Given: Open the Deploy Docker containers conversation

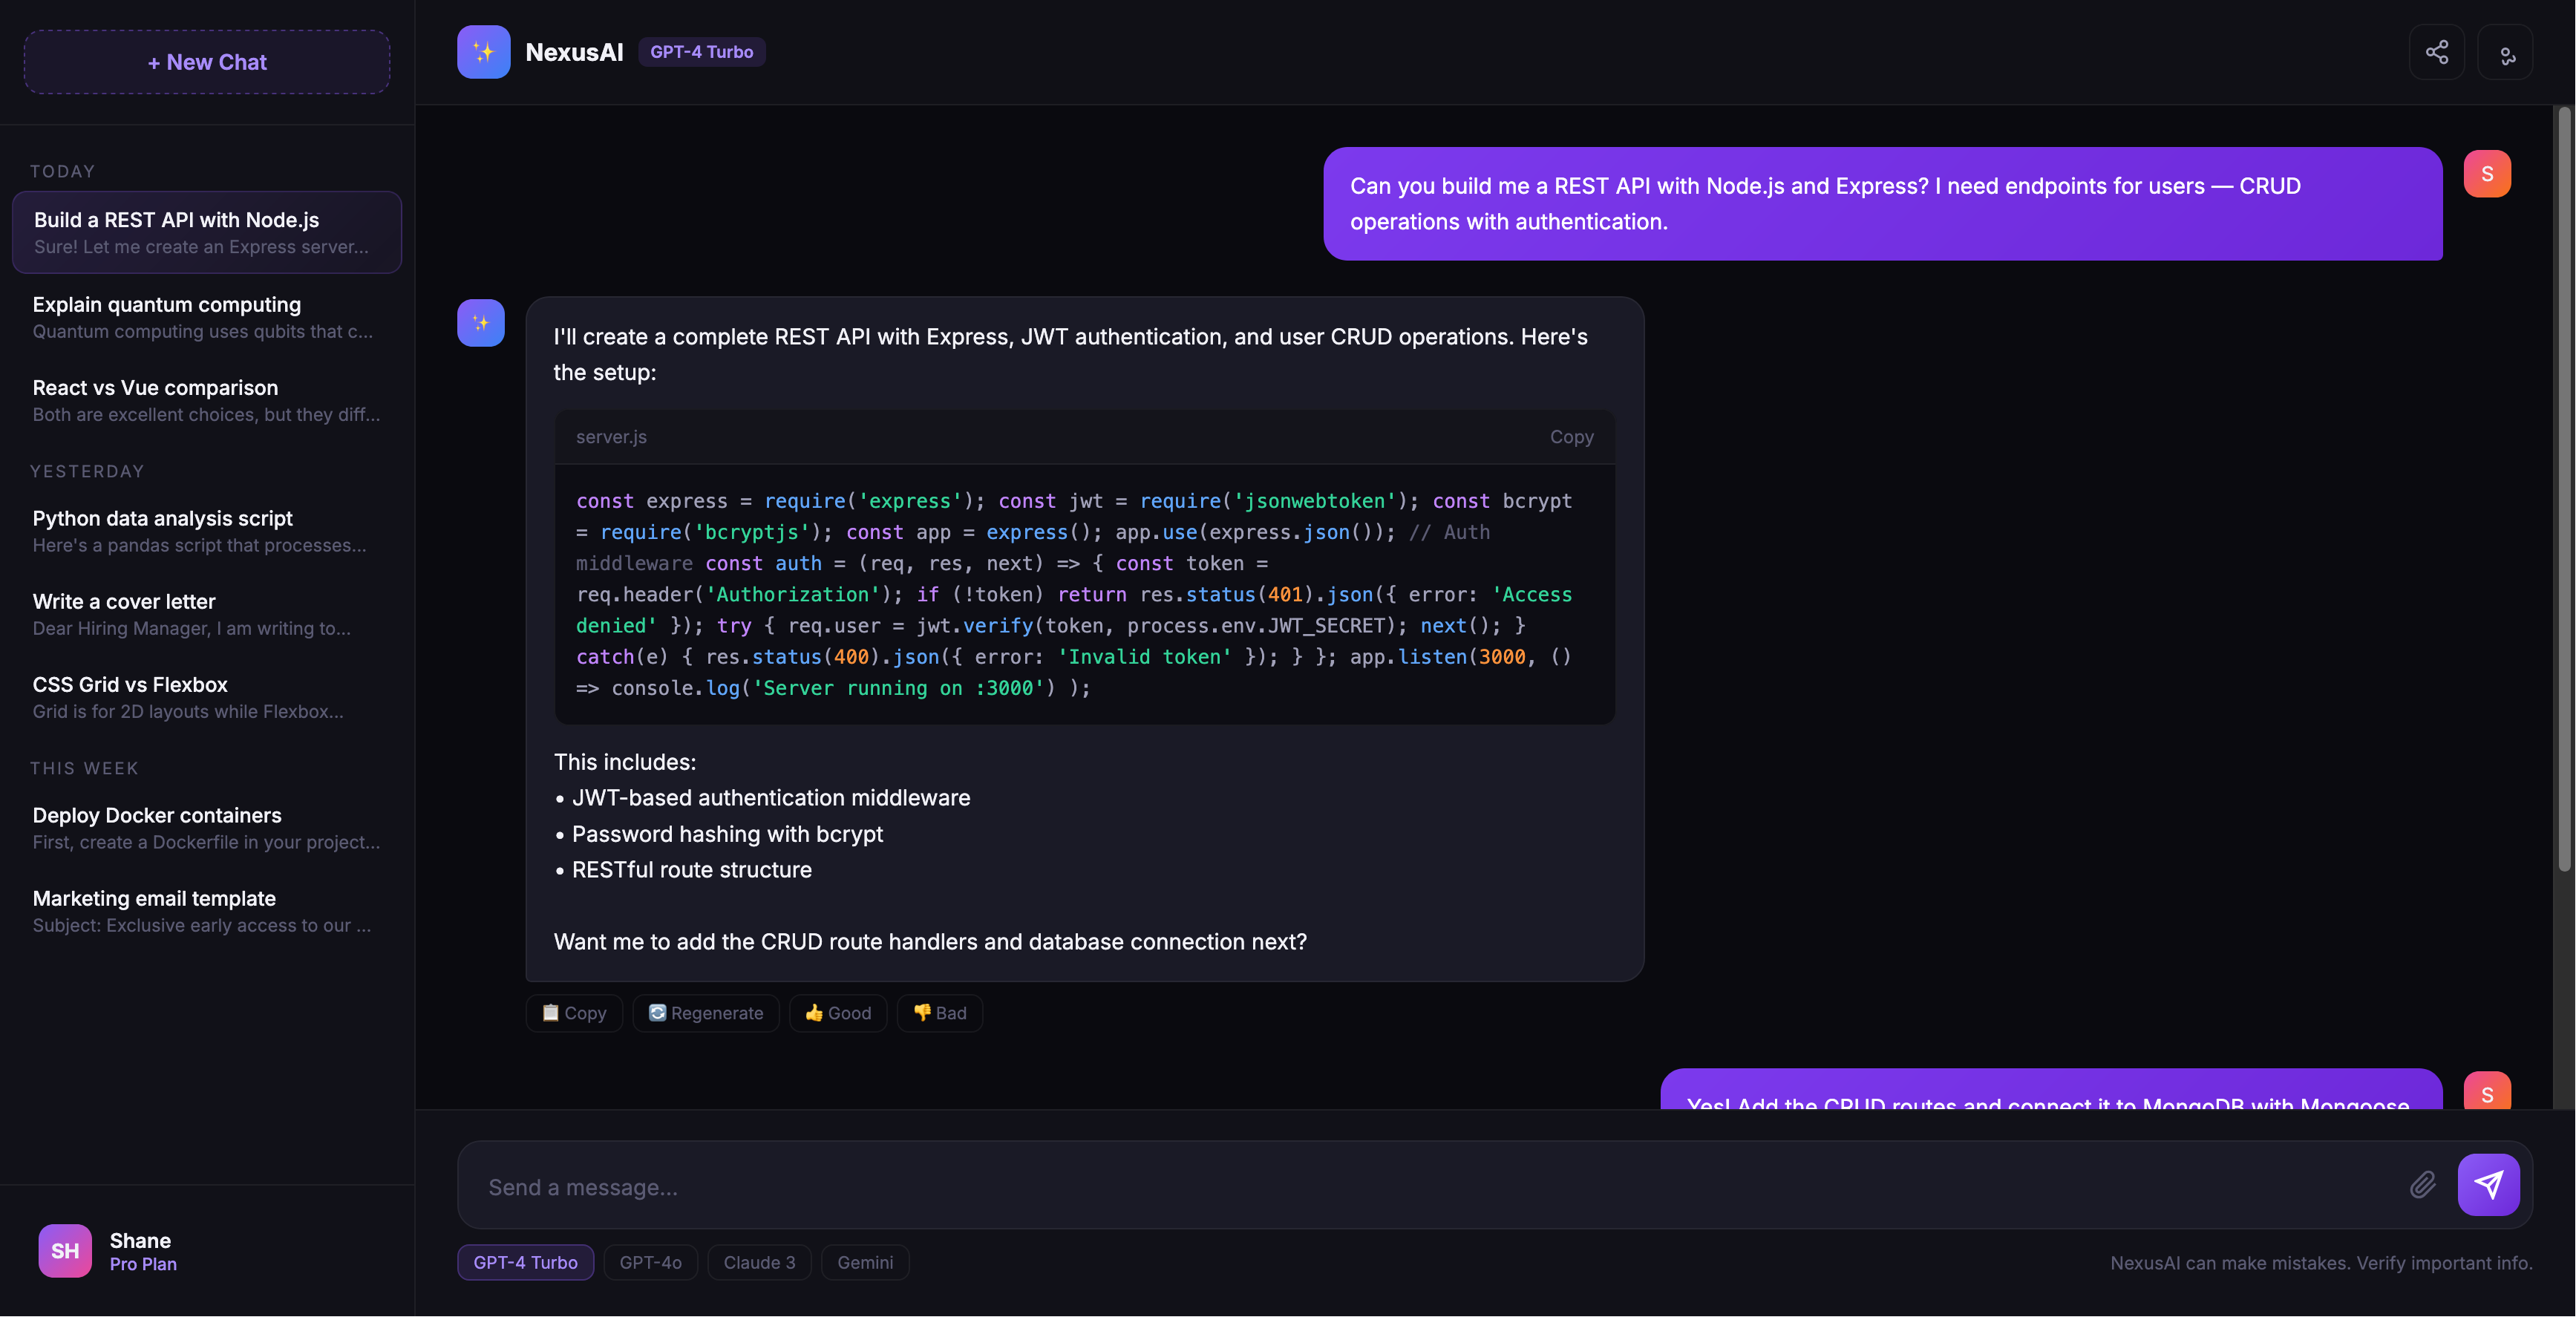Looking at the screenshot, I should tap(206, 828).
